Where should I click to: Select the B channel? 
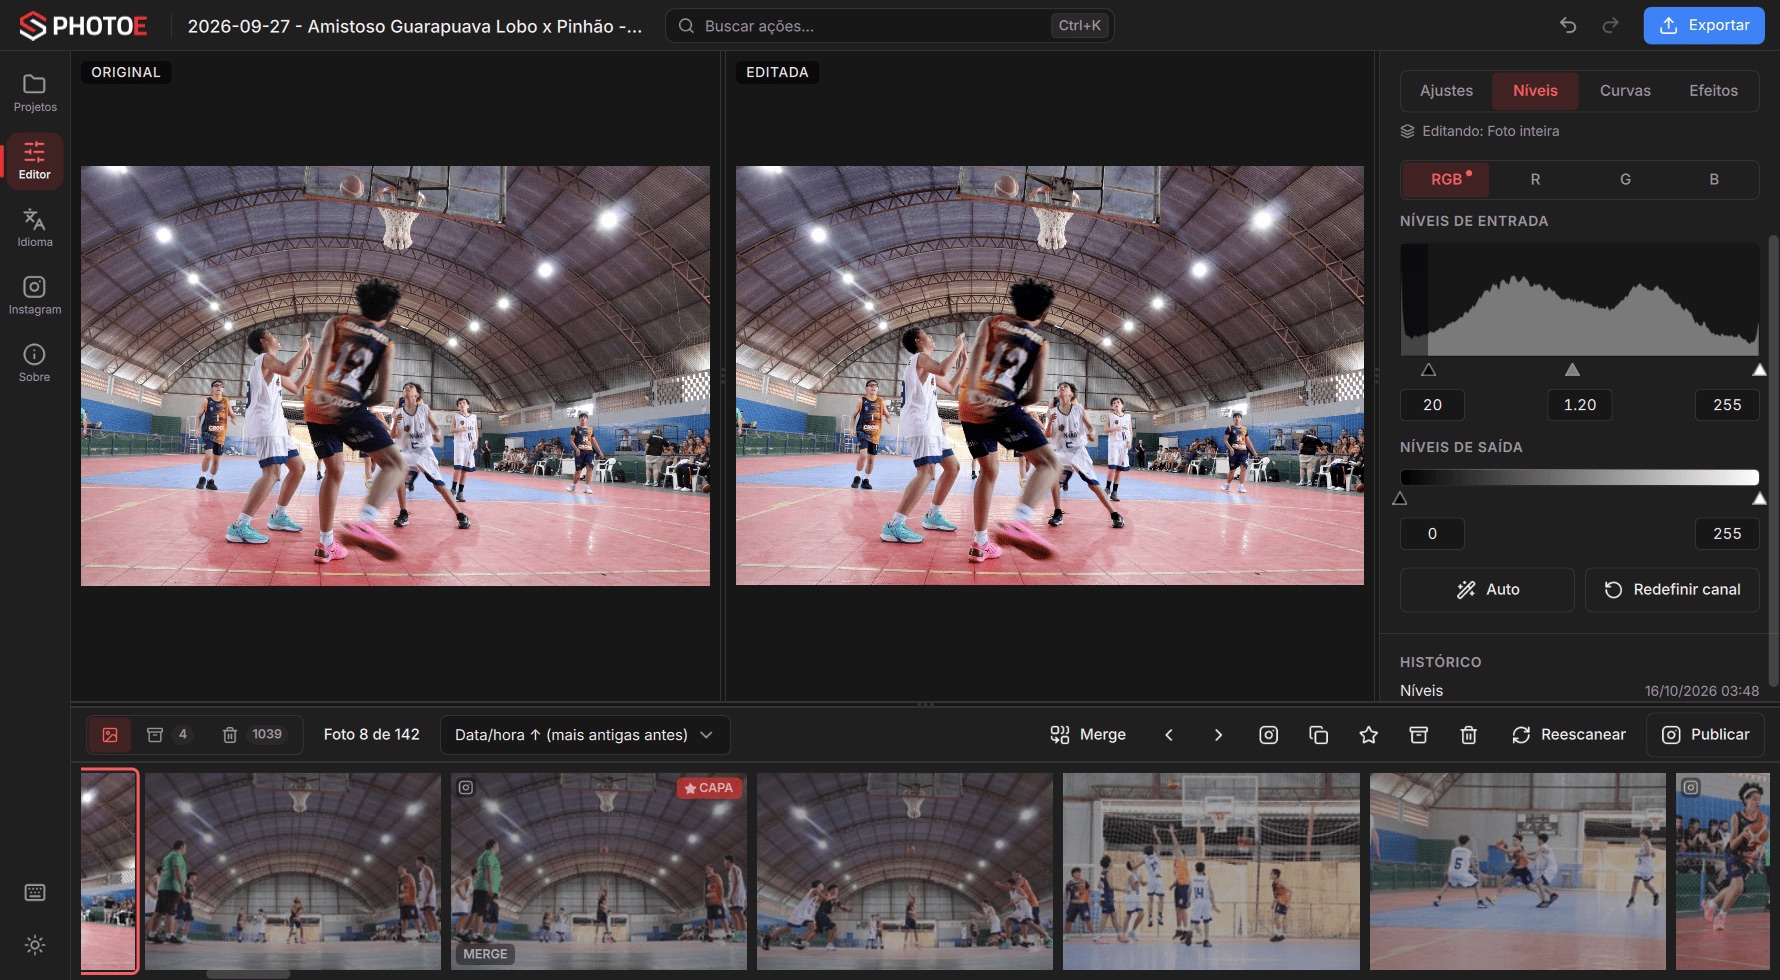[x=1714, y=179]
